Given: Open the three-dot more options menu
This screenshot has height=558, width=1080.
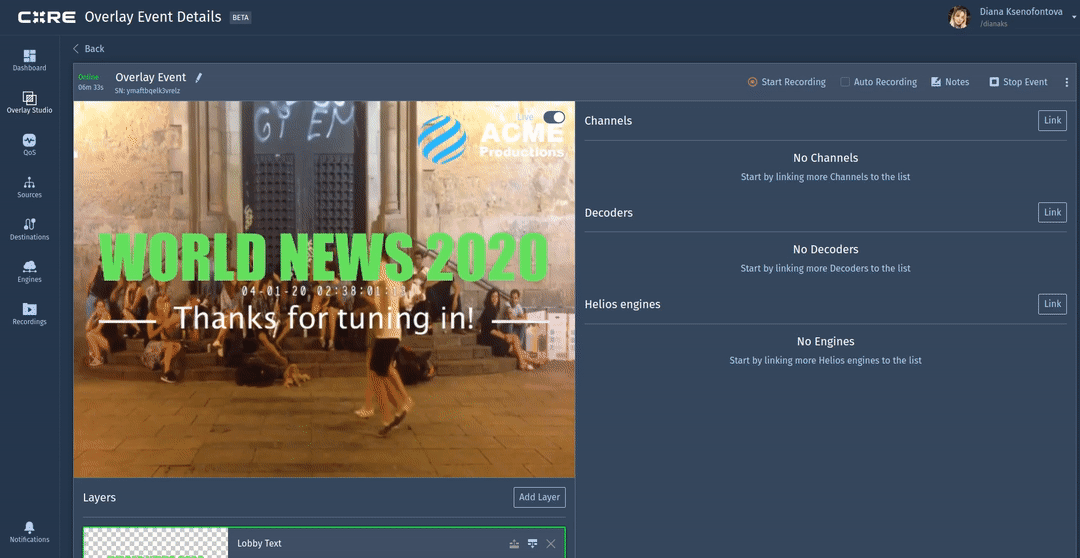Looking at the screenshot, I should (1066, 82).
